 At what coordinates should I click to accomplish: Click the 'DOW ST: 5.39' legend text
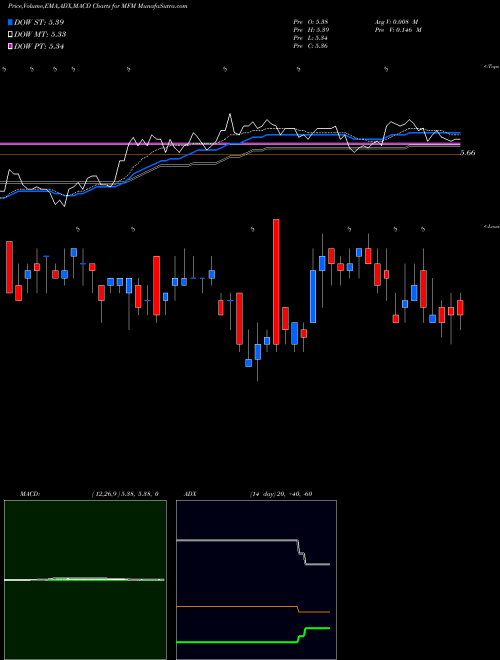coord(39,22)
